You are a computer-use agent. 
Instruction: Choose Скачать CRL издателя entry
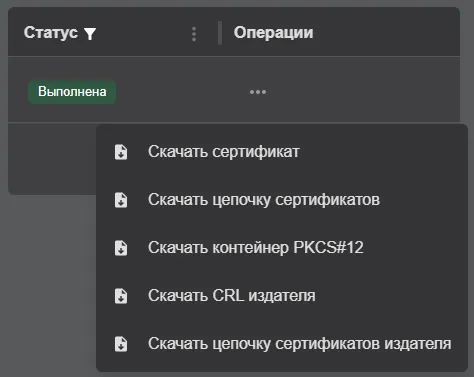(x=282, y=296)
